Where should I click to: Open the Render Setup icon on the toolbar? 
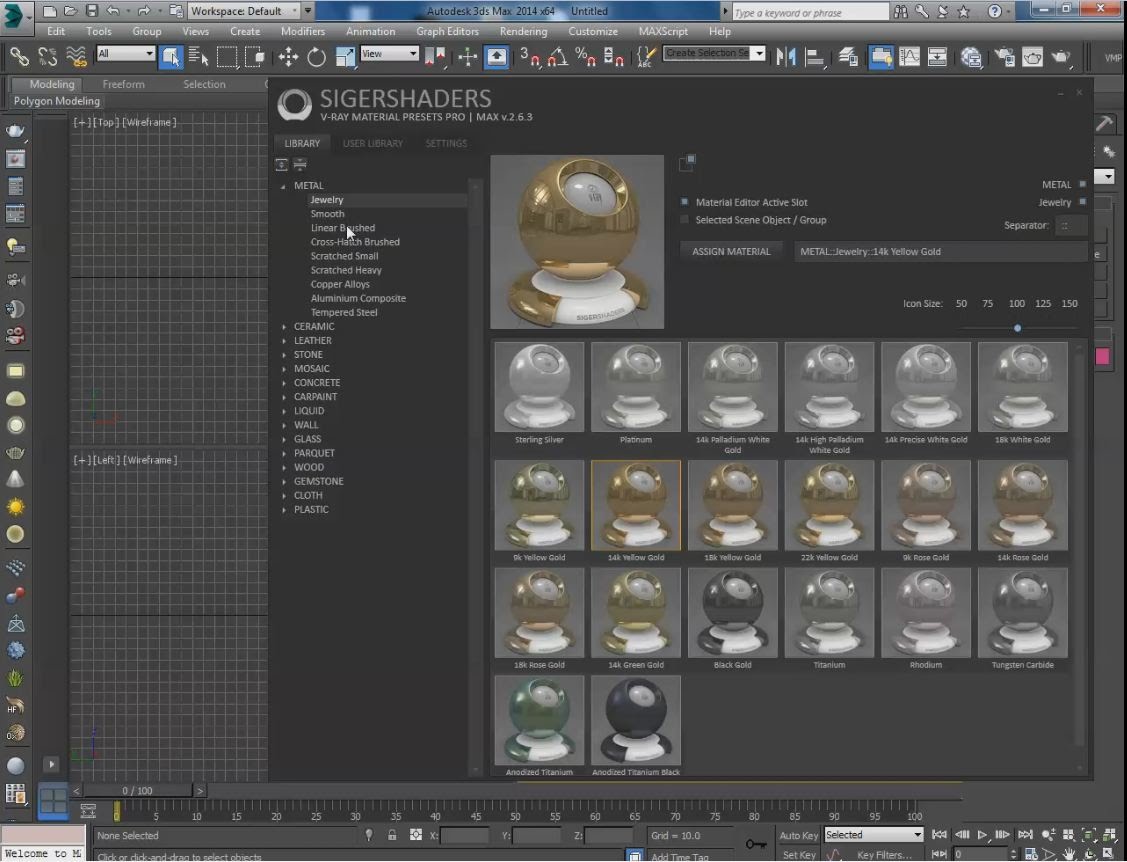tap(1032, 57)
